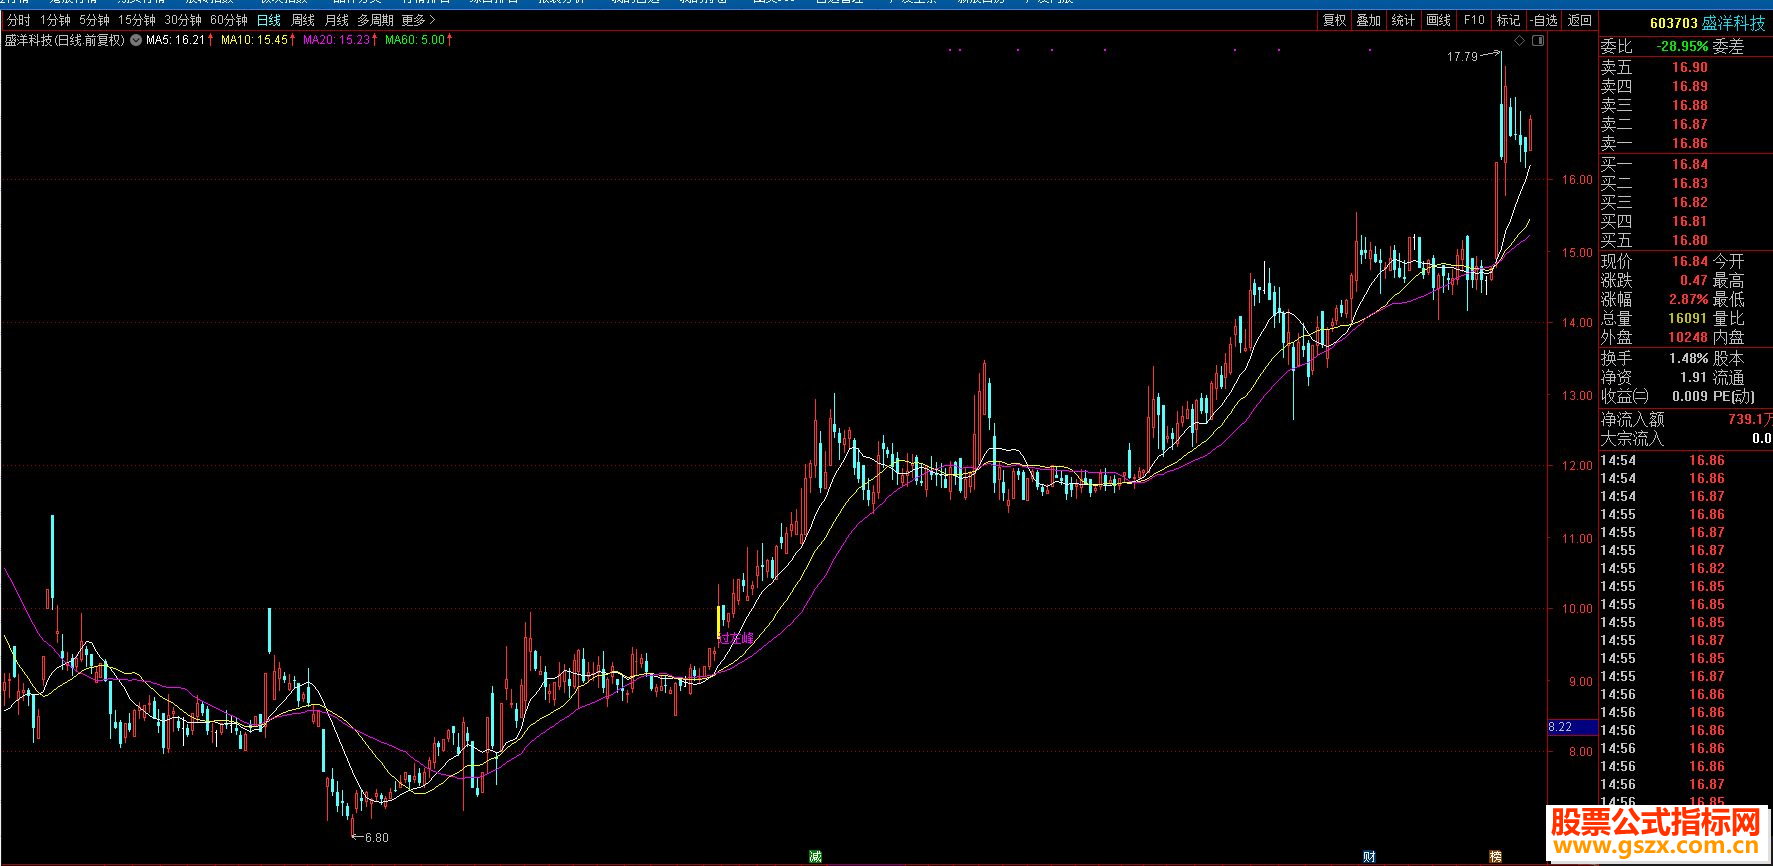Select the 买三 16.82 bid row
Screen dimensions: 1773x866
[1686, 202]
